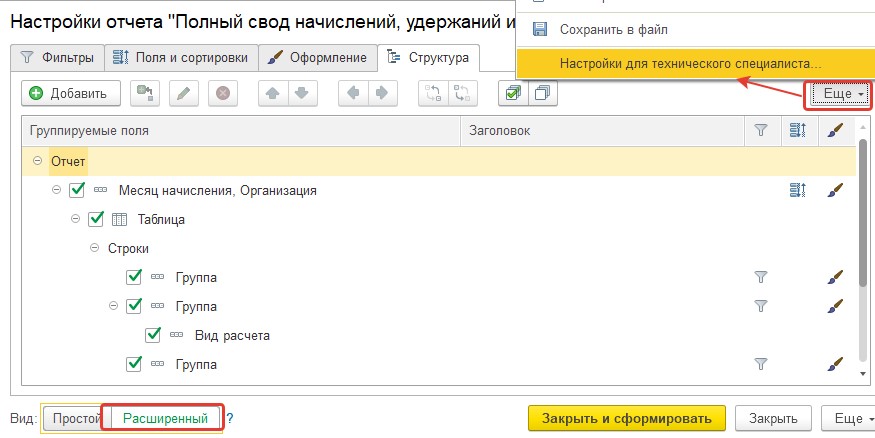Click the pencil edit icon in toolbar

(184, 93)
